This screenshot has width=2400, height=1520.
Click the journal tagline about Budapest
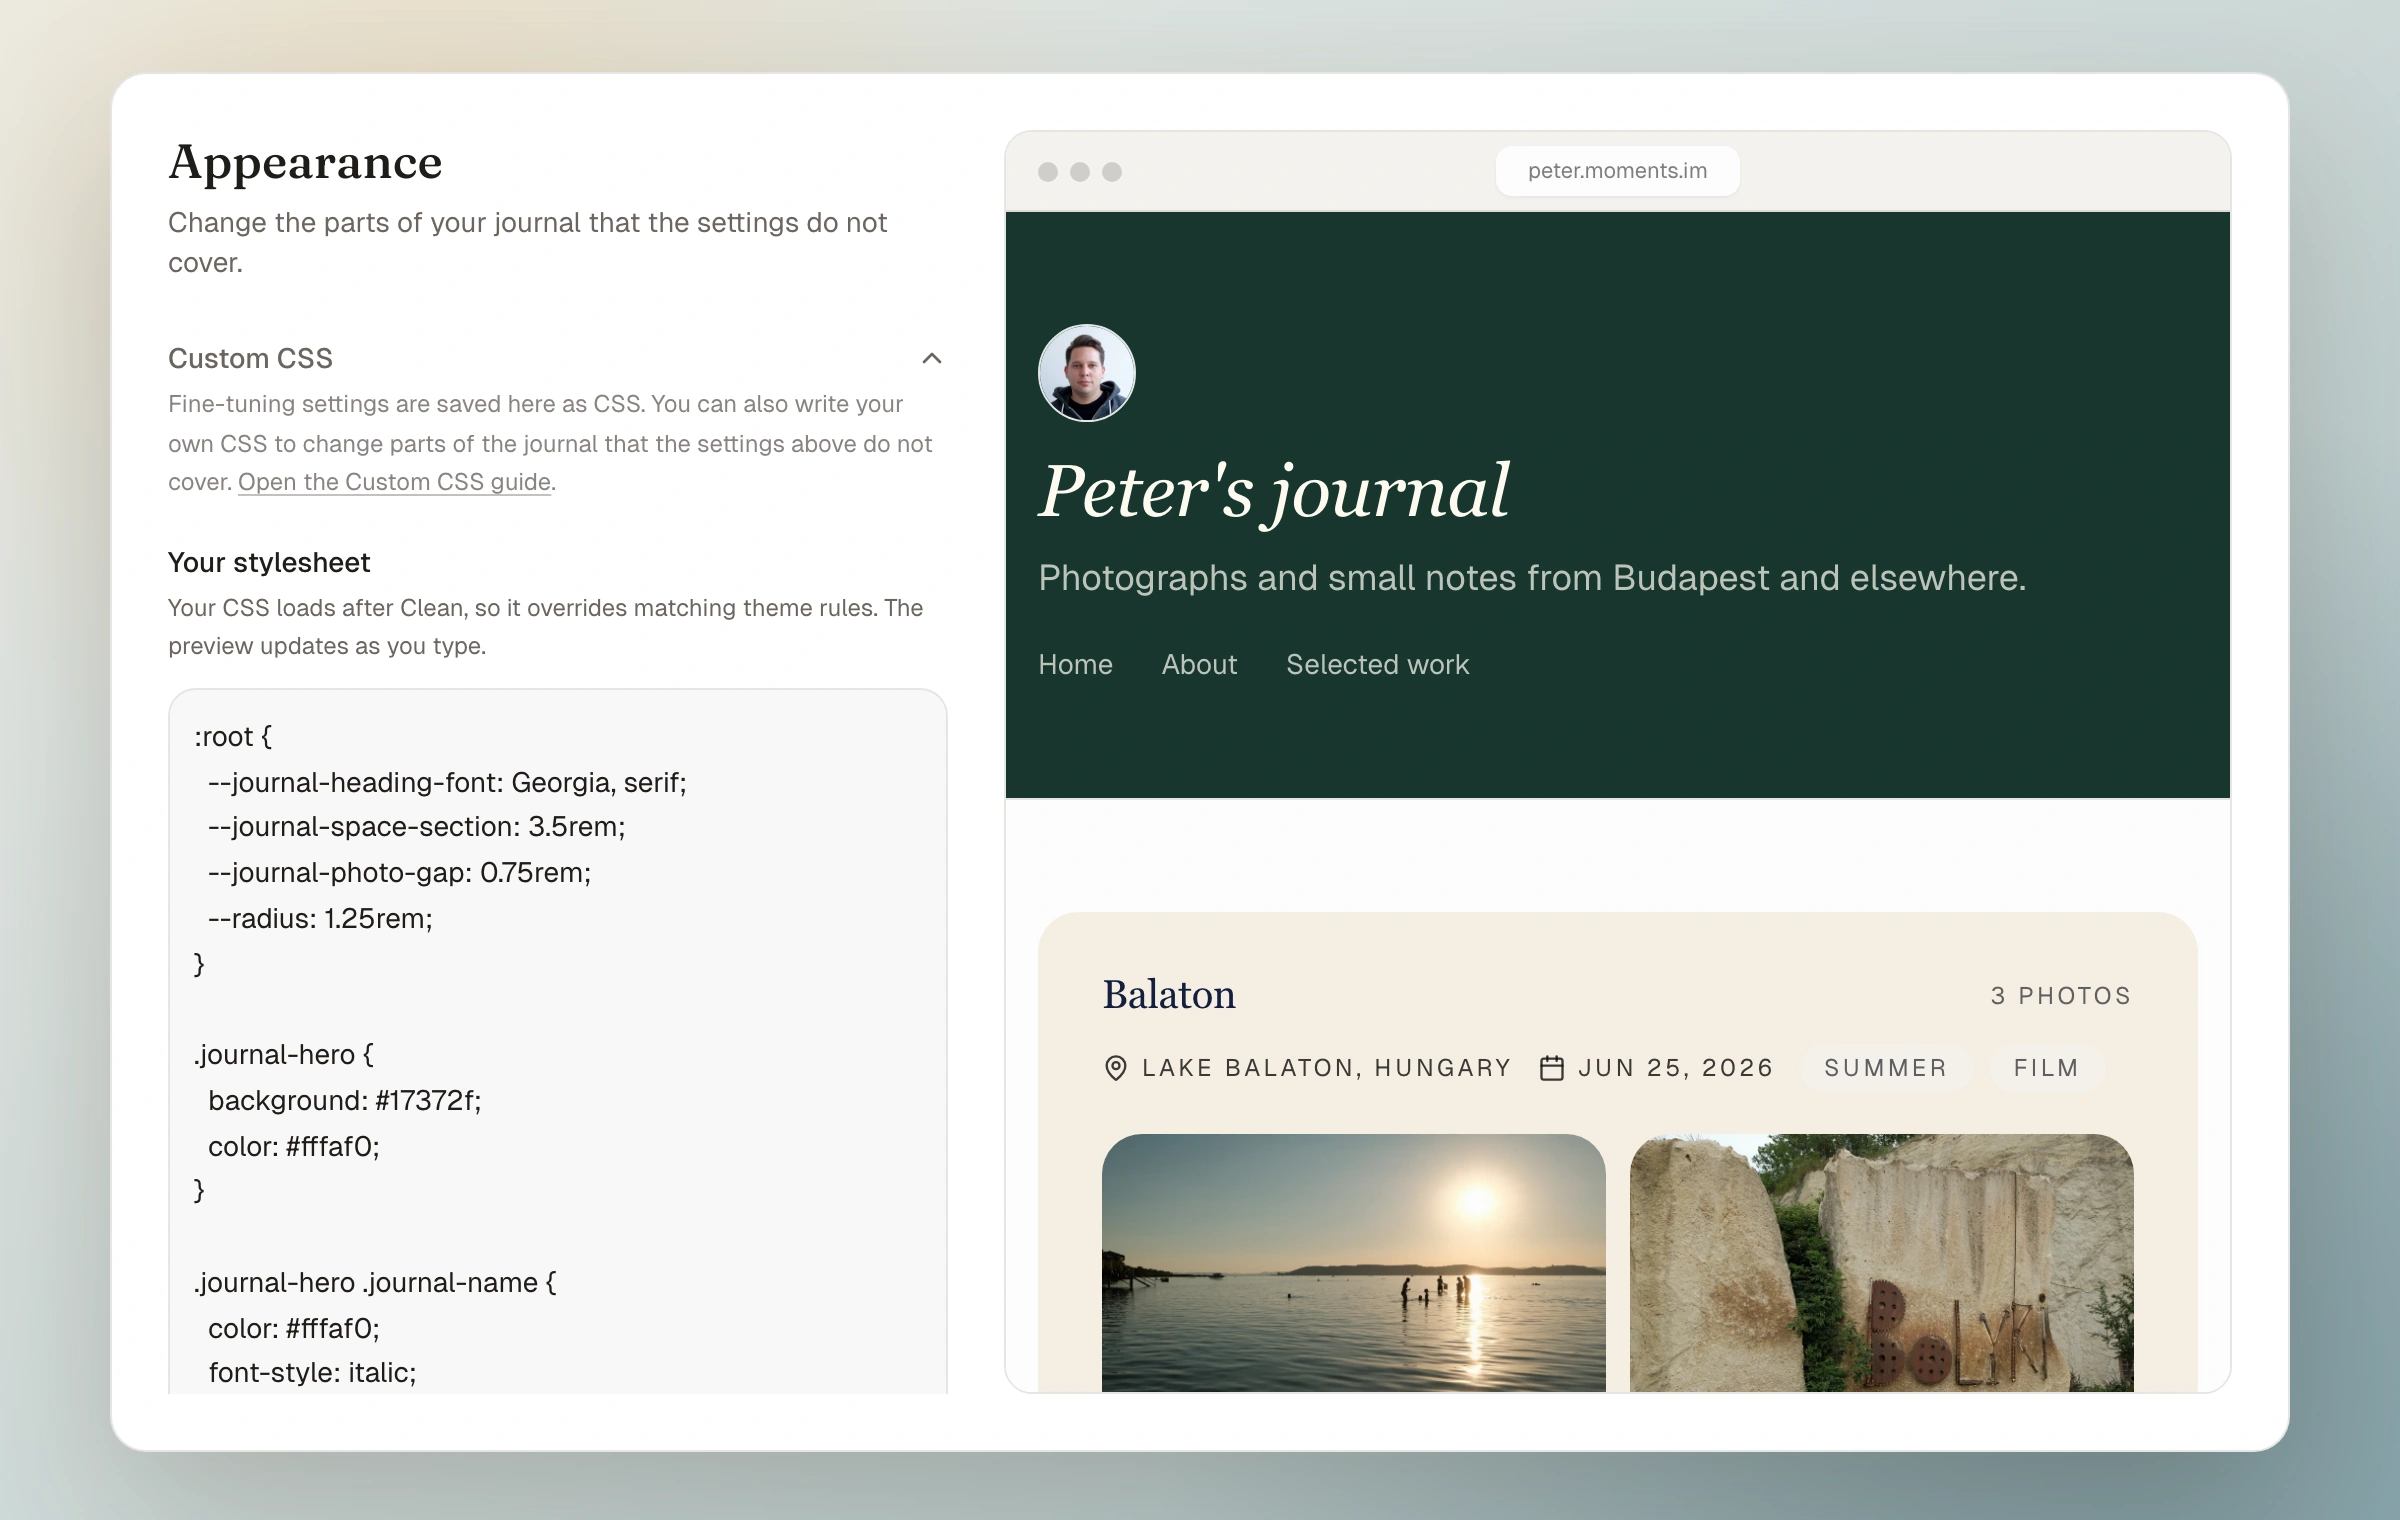(x=1532, y=578)
